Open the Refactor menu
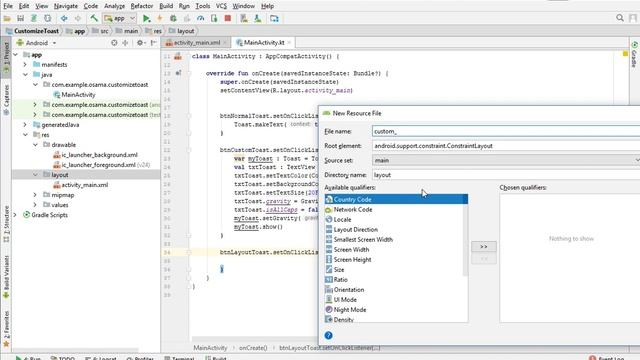The width and height of the screenshot is (640, 360). point(142,6)
